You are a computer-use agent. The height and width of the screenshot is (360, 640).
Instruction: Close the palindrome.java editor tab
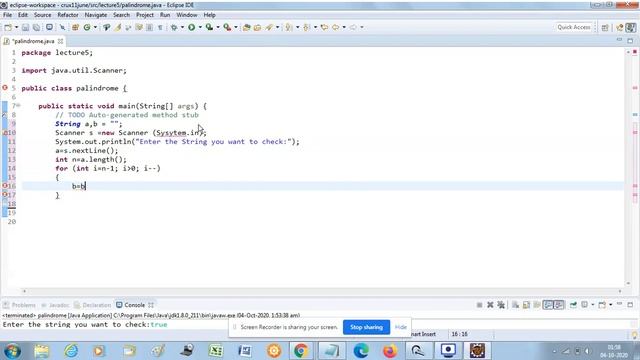60,41
